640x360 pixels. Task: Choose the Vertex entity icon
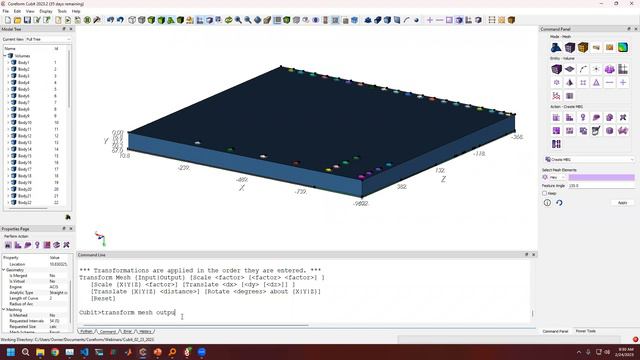pyautogui.click(x=596, y=69)
